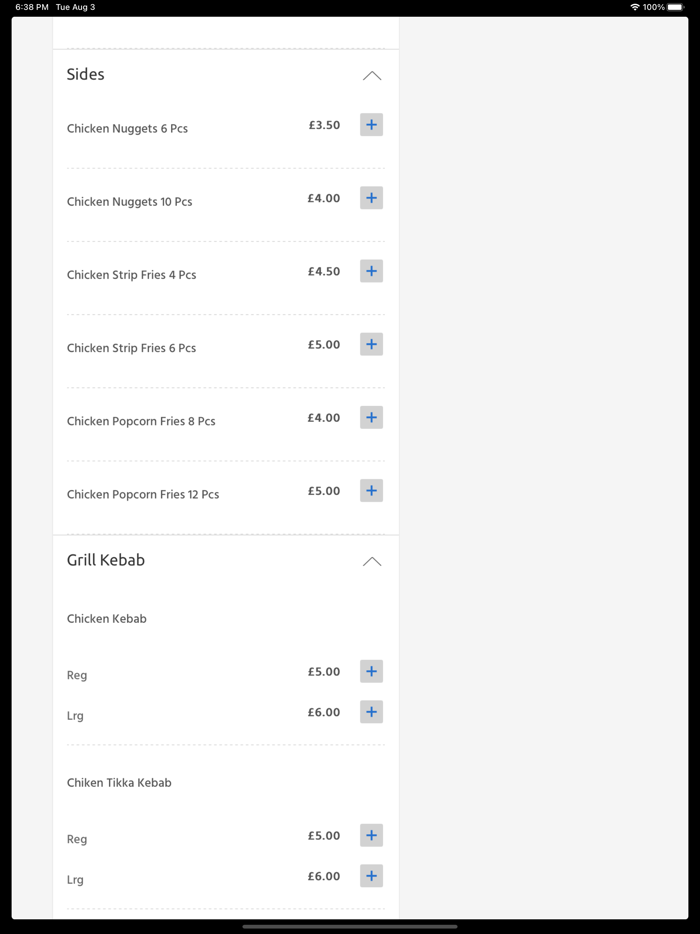This screenshot has width=700, height=934.
Task: Tap the £3.50 price for nuggets
Action: click(x=324, y=126)
